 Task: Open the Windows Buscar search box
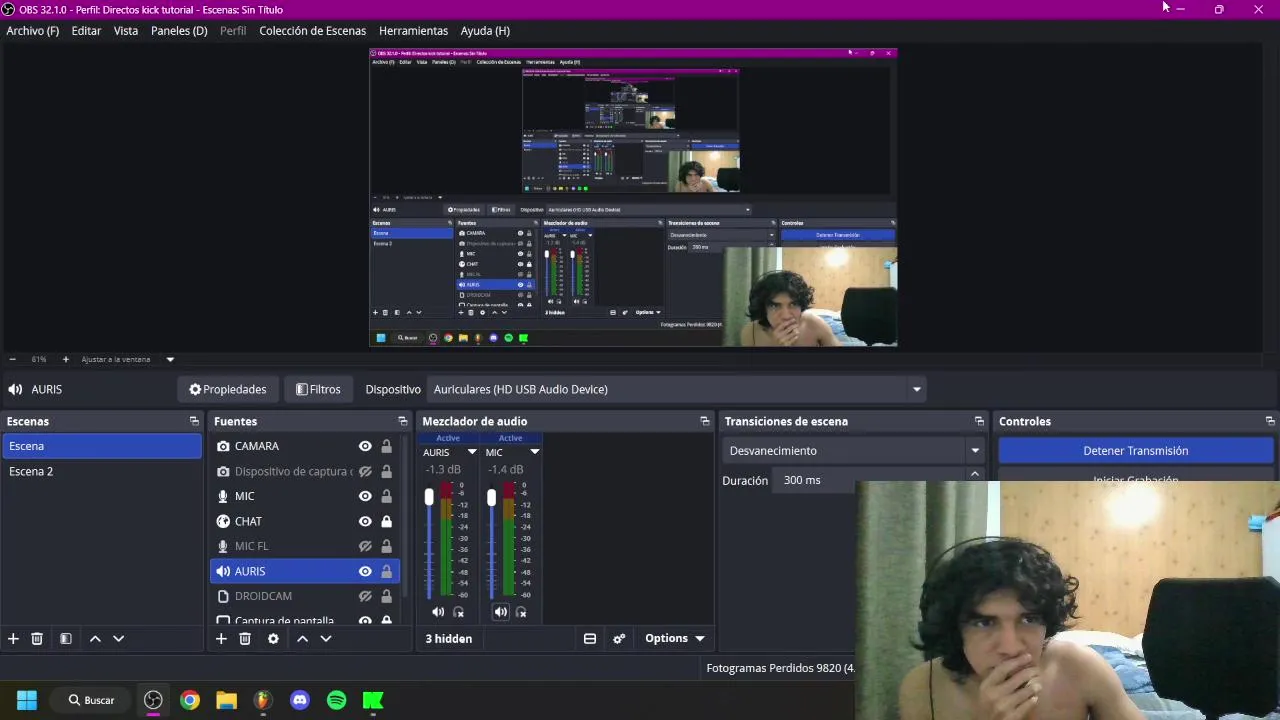(x=92, y=701)
